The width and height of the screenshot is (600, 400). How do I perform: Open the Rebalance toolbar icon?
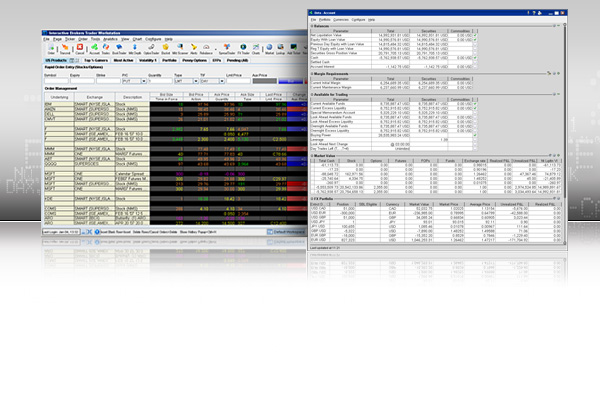click(x=206, y=47)
